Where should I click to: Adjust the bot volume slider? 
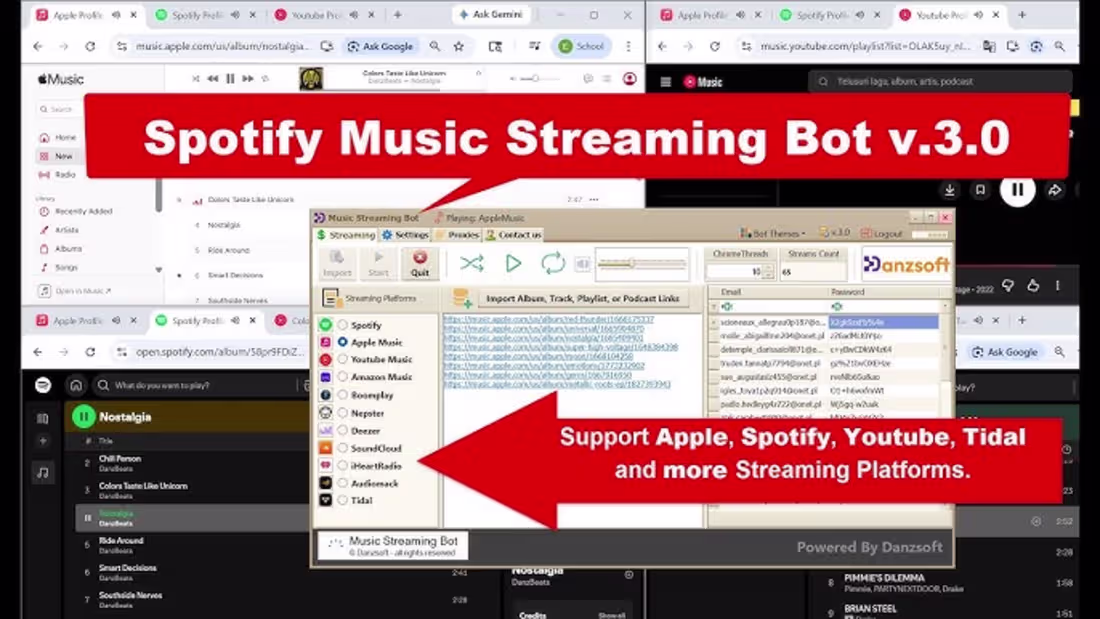(x=641, y=263)
